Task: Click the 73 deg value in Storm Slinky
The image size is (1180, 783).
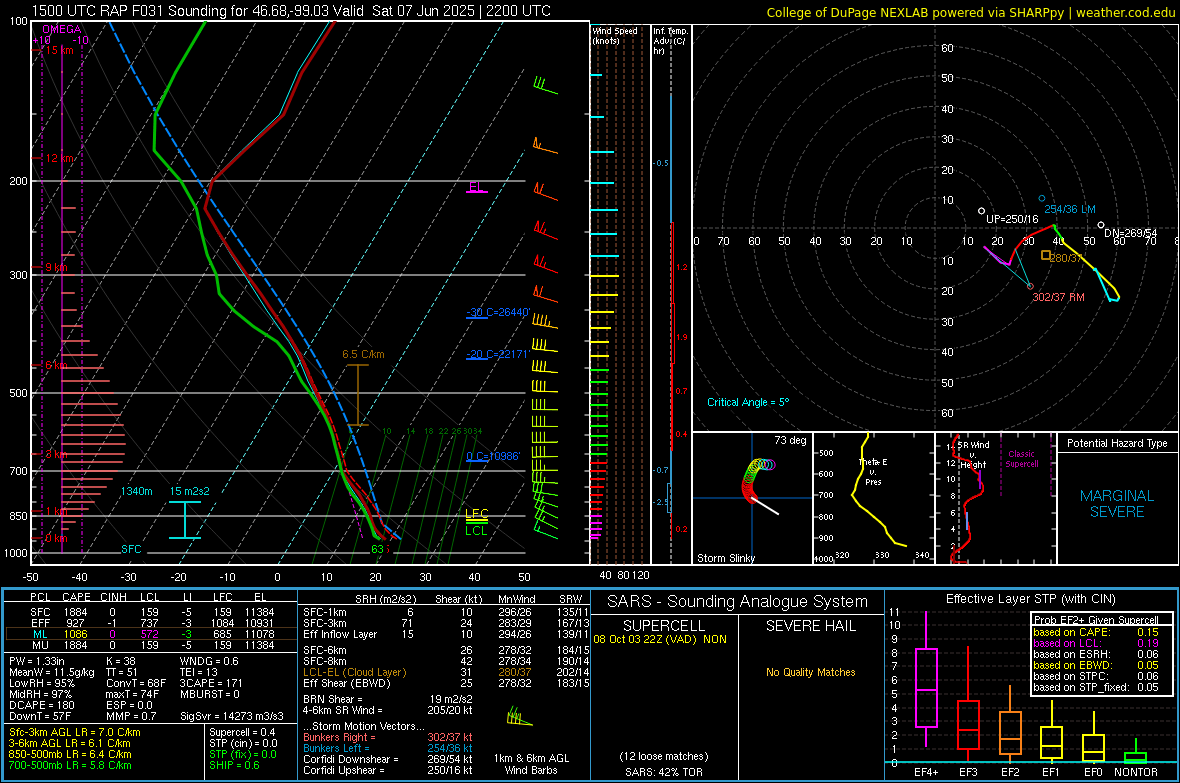Action: 790,440
